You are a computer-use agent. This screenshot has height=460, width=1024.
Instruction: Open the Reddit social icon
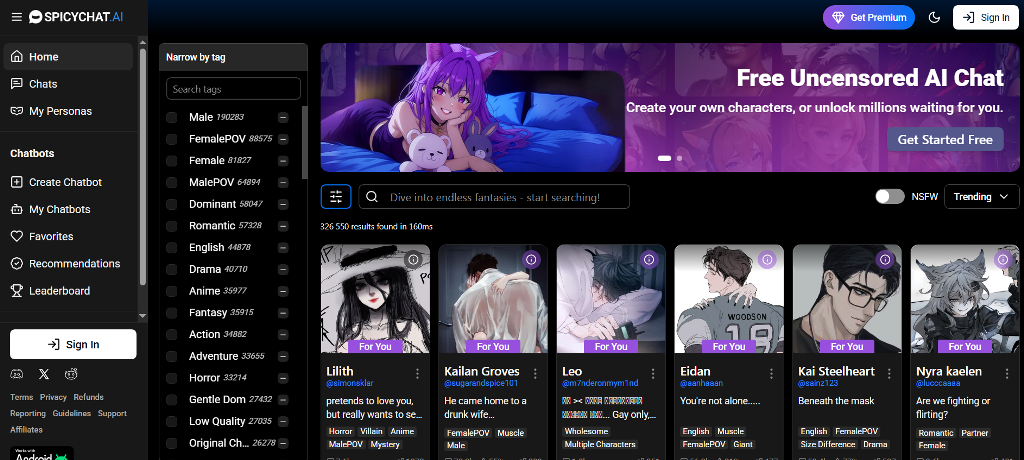click(71, 374)
